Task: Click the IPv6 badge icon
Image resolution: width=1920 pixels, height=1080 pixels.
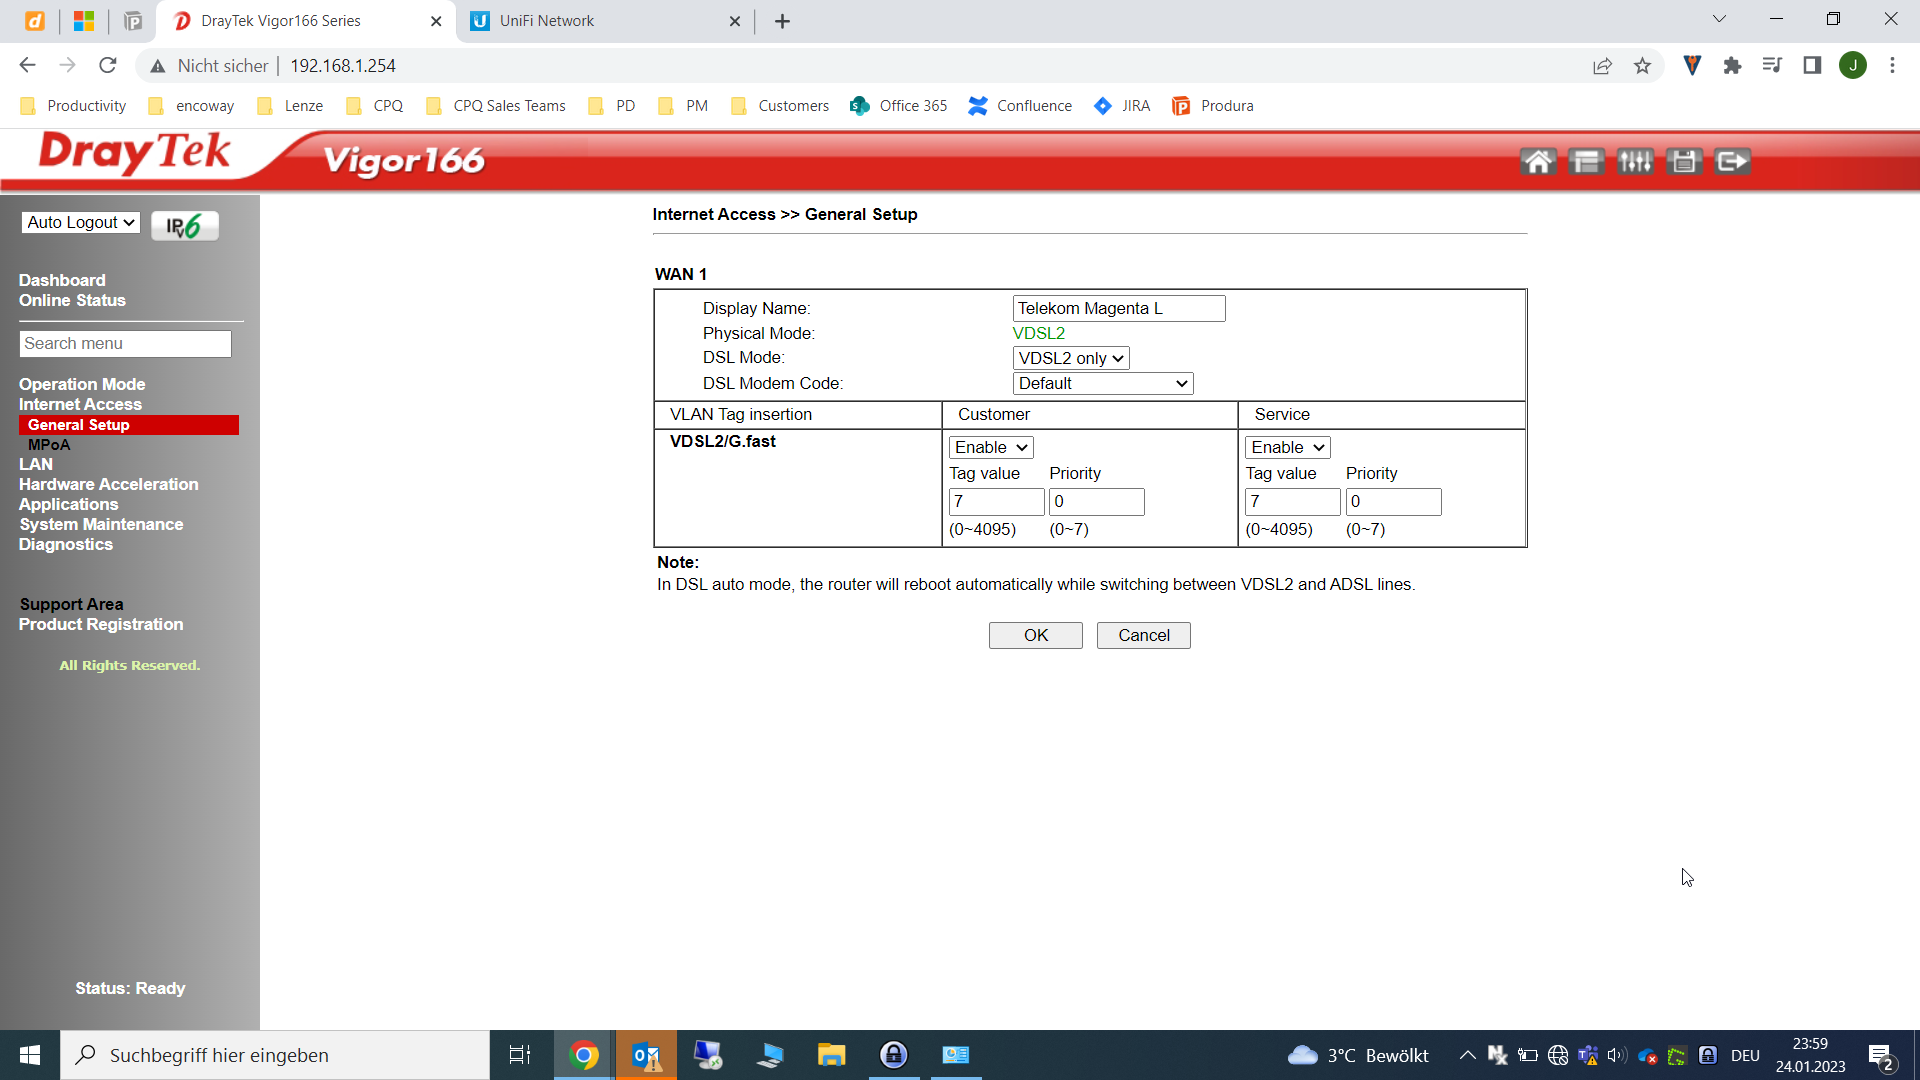Action: tap(185, 226)
